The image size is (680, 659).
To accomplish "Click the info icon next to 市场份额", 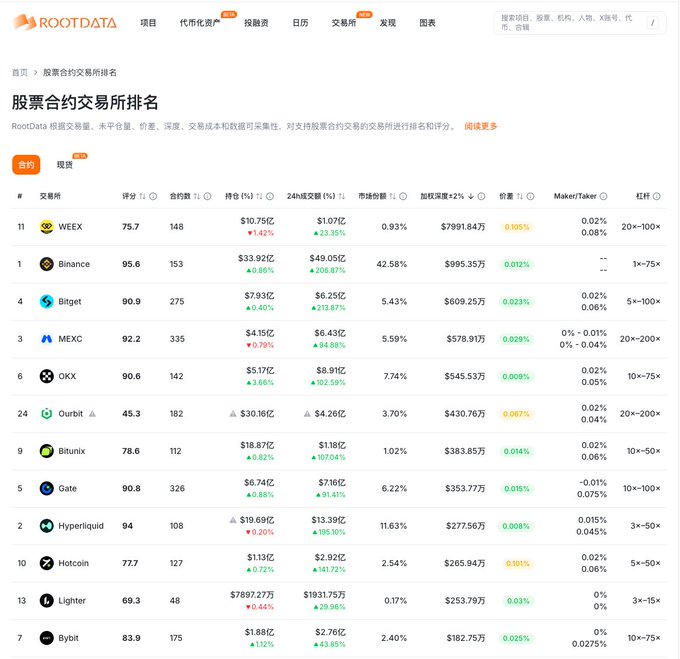I will coord(403,196).
